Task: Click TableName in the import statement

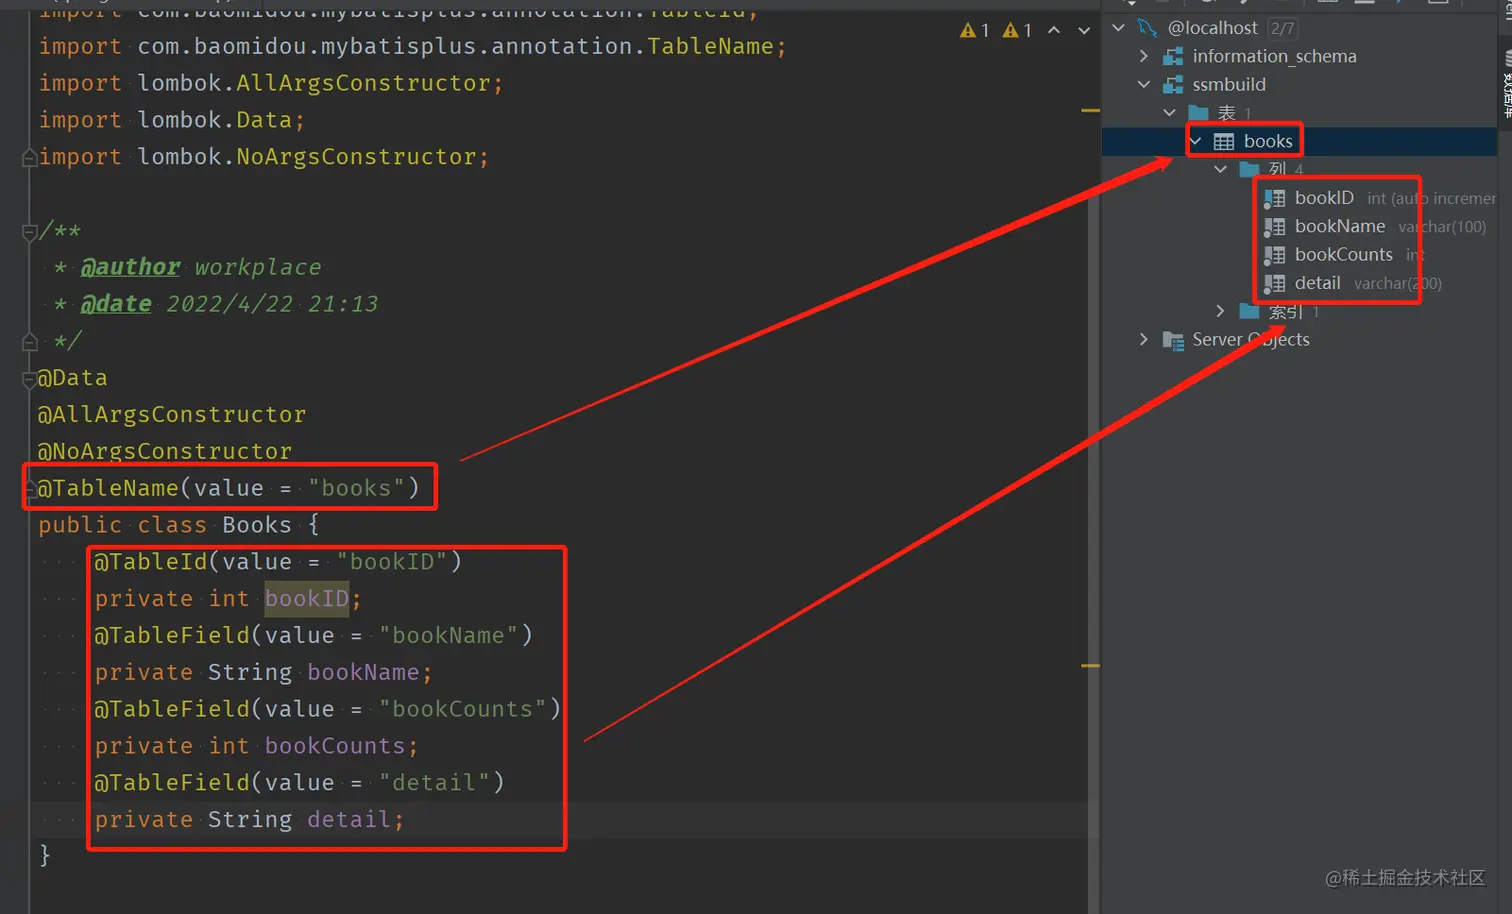Action: [710, 46]
